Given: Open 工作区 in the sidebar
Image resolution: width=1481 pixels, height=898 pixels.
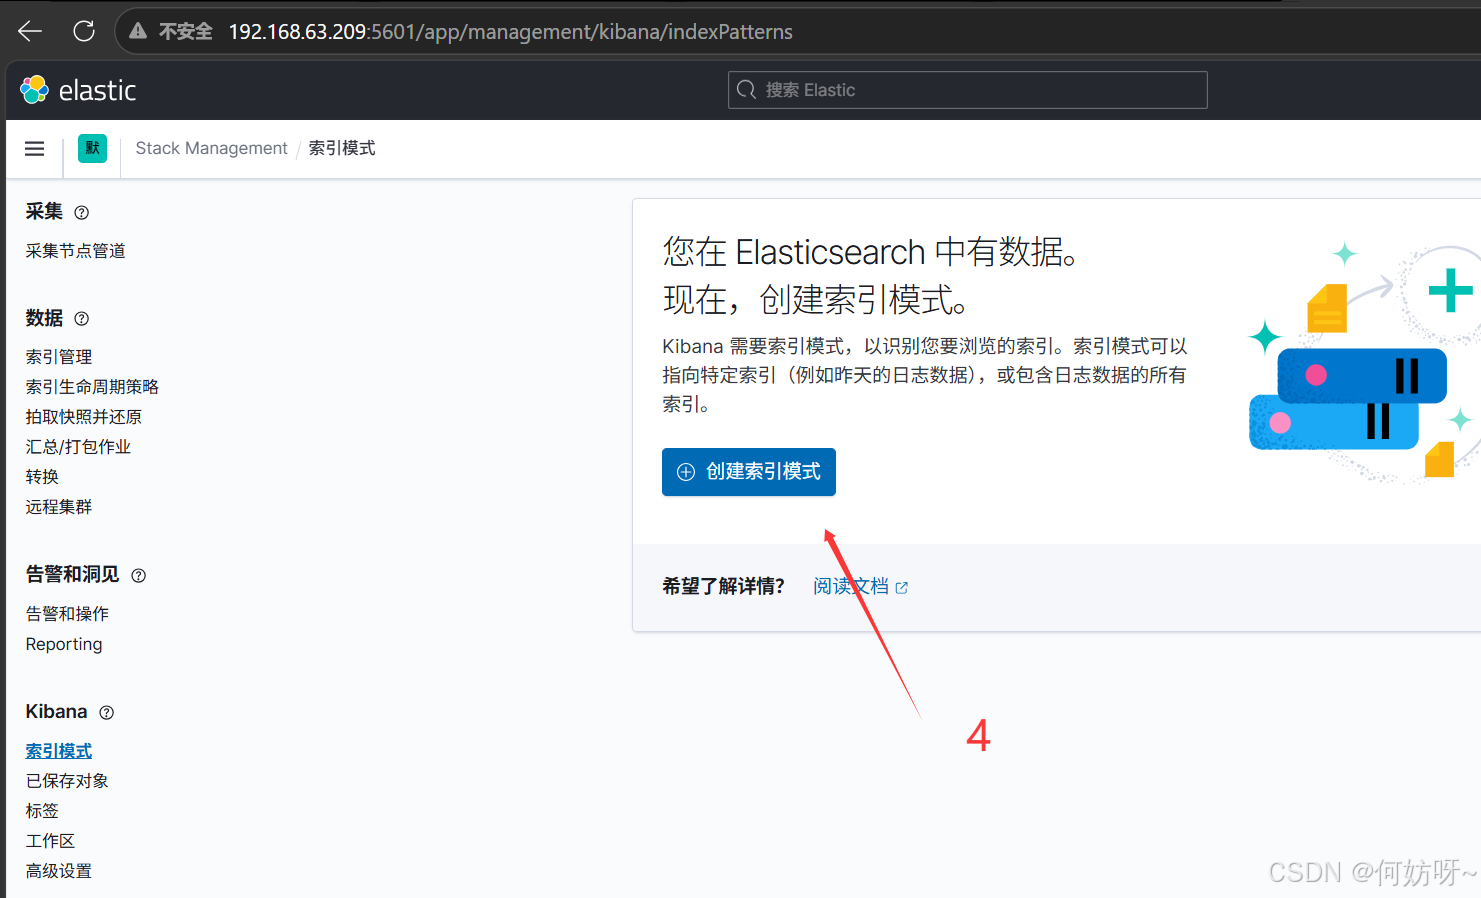Looking at the screenshot, I should [x=50, y=841].
